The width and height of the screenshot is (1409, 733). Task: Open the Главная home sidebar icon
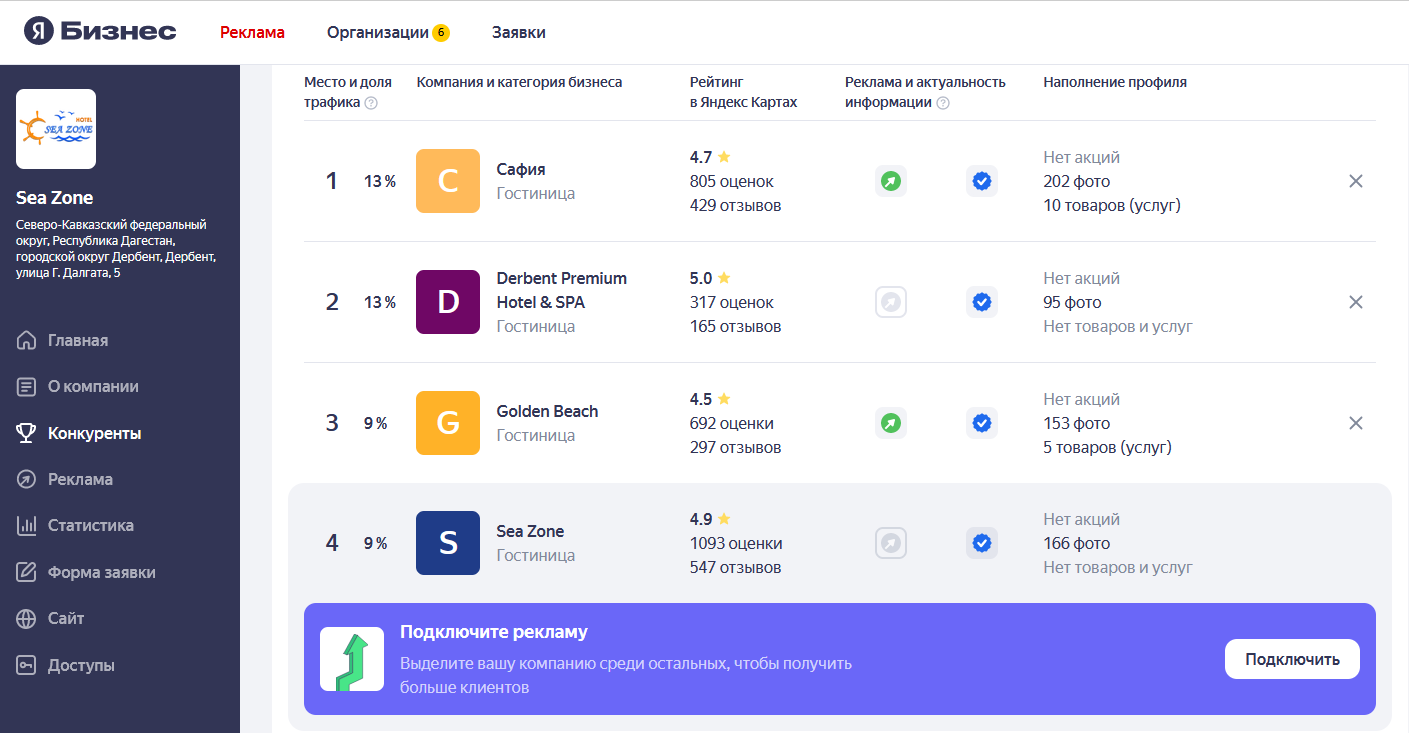click(27, 341)
